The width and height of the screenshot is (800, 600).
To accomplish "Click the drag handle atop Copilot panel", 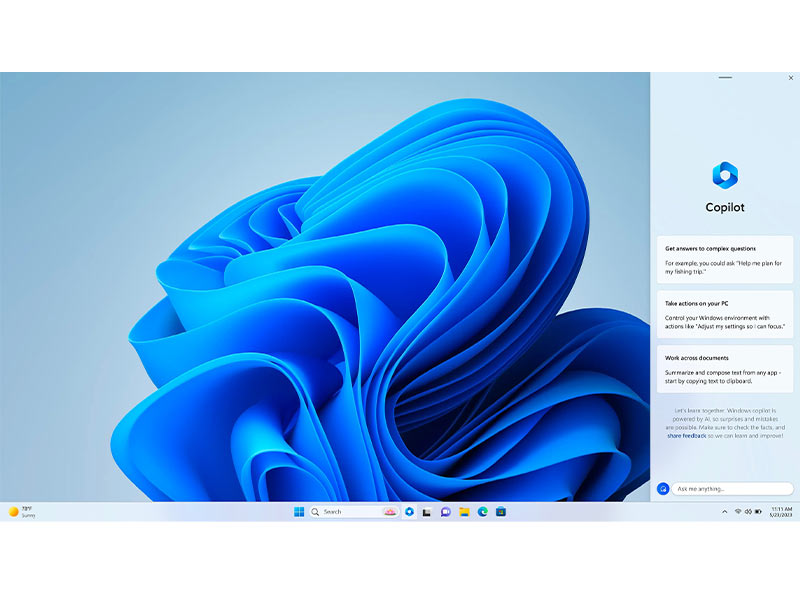I will click(x=725, y=78).
